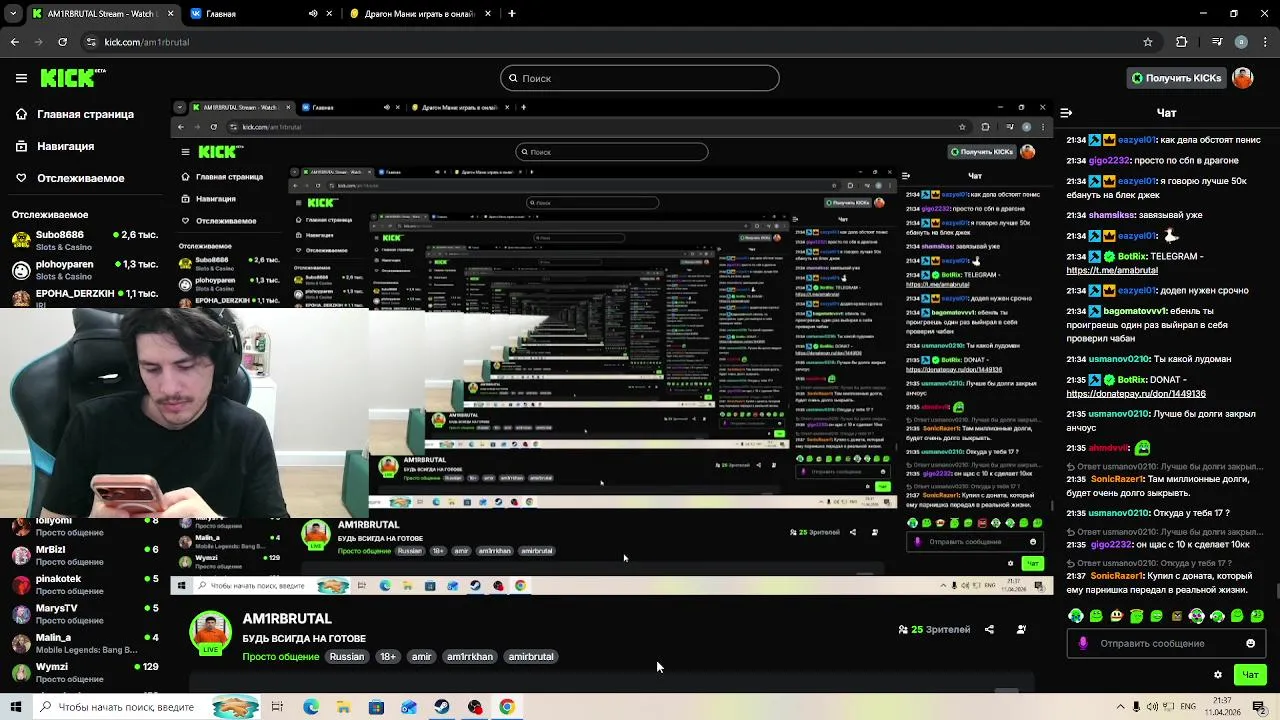Switch to the Драгон Мани browser tab
This screenshot has width=1280, height=720.
coord(418,14)
